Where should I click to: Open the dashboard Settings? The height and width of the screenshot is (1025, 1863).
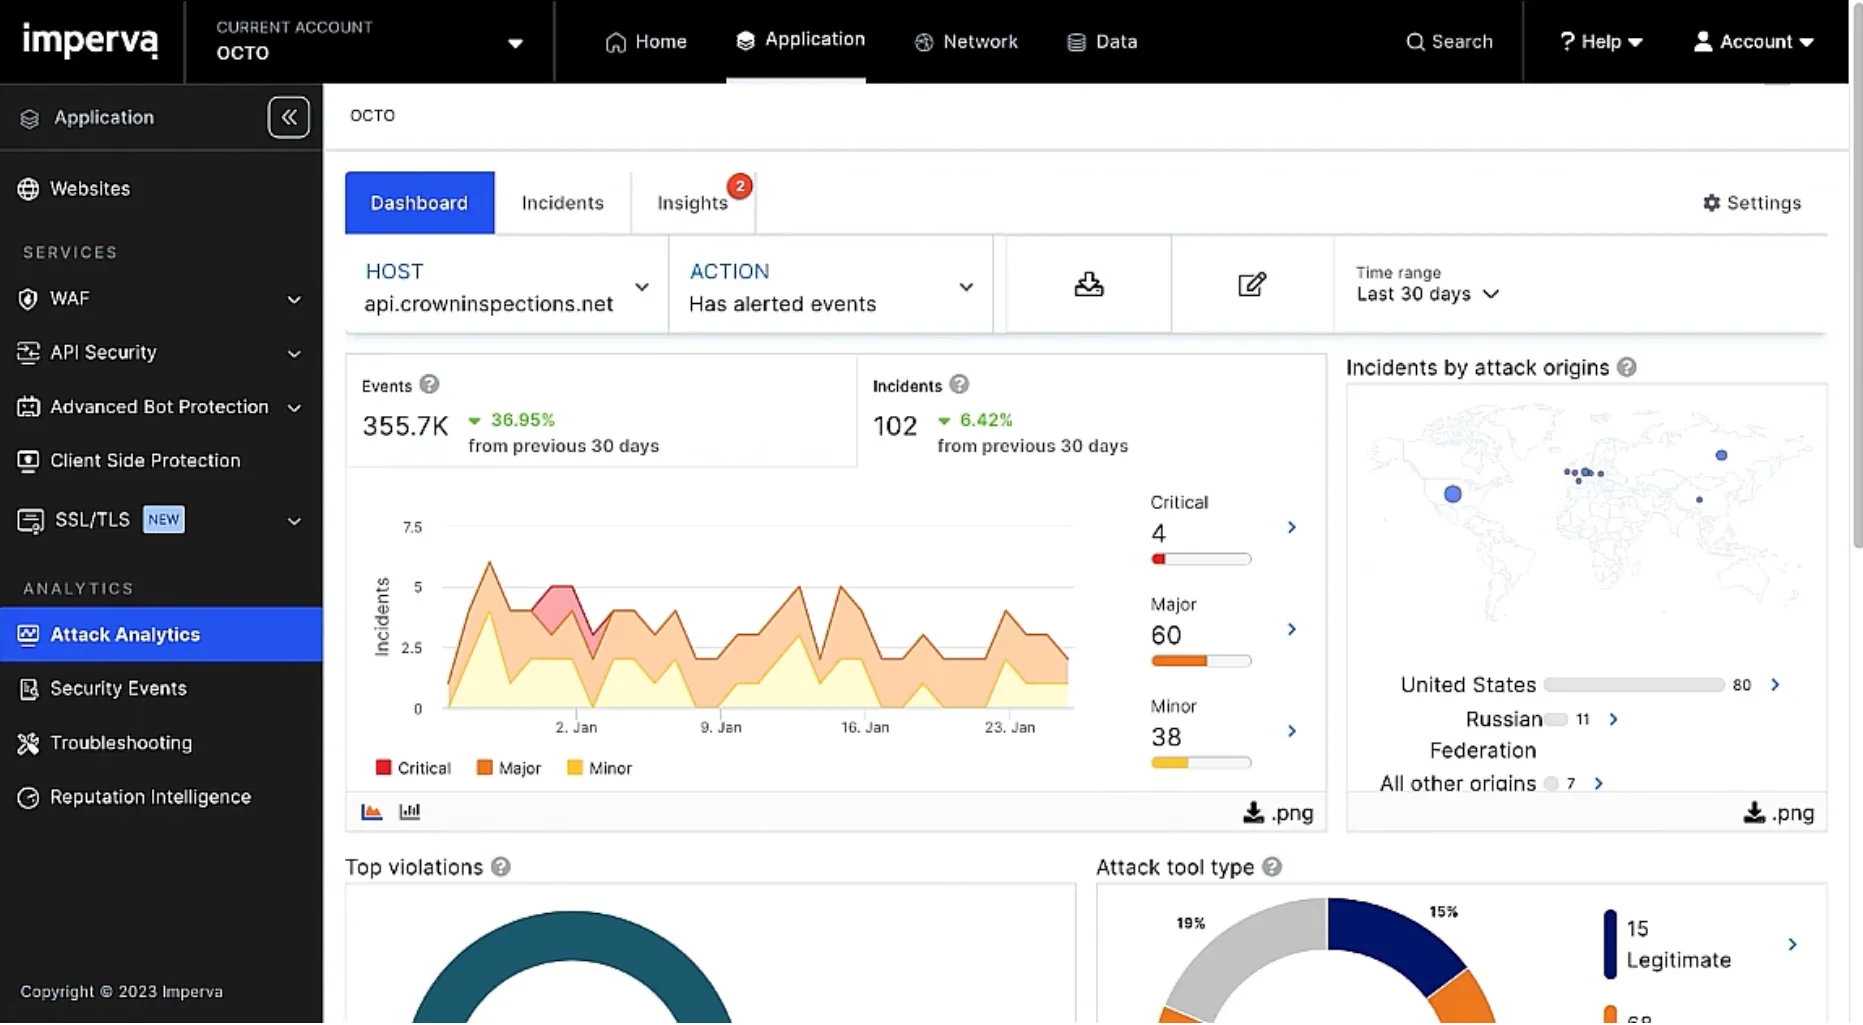point(1751,202)
